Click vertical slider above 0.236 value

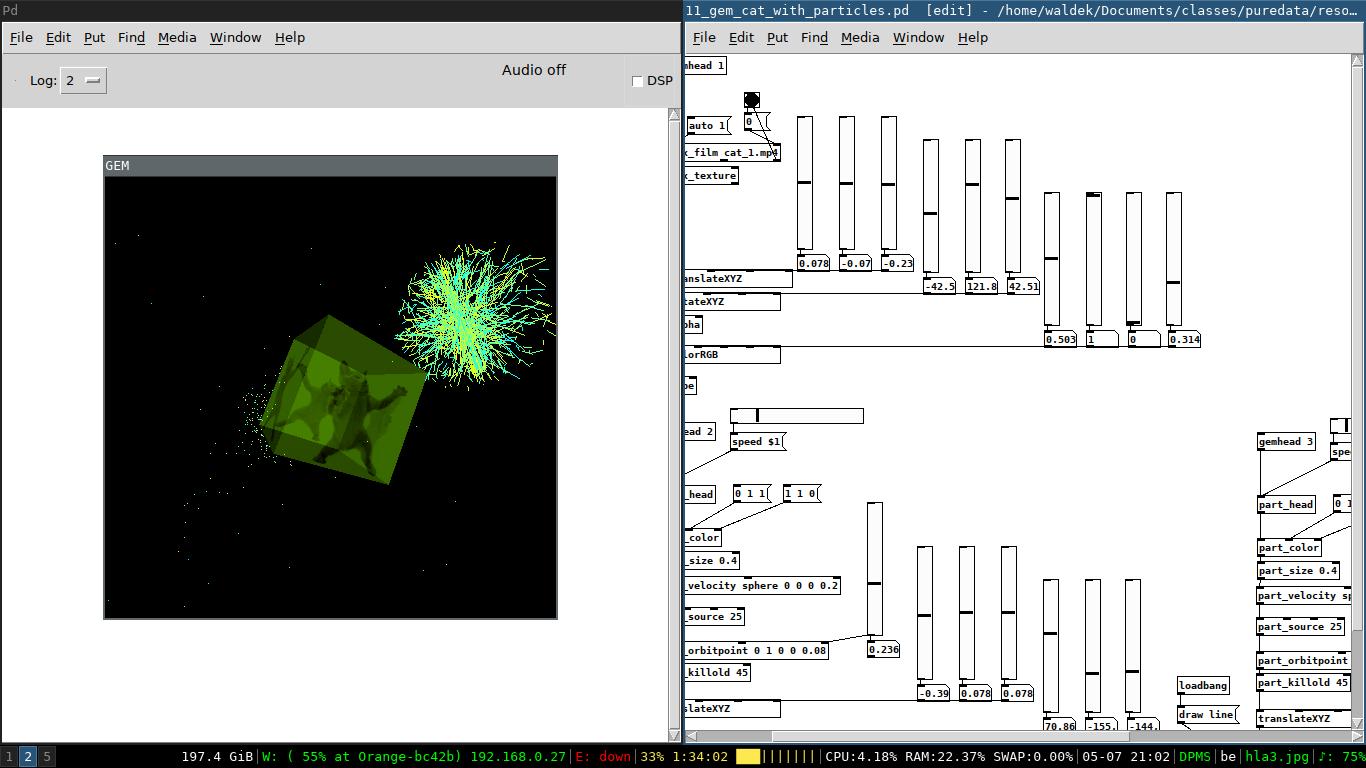click(x=875, y=568)
